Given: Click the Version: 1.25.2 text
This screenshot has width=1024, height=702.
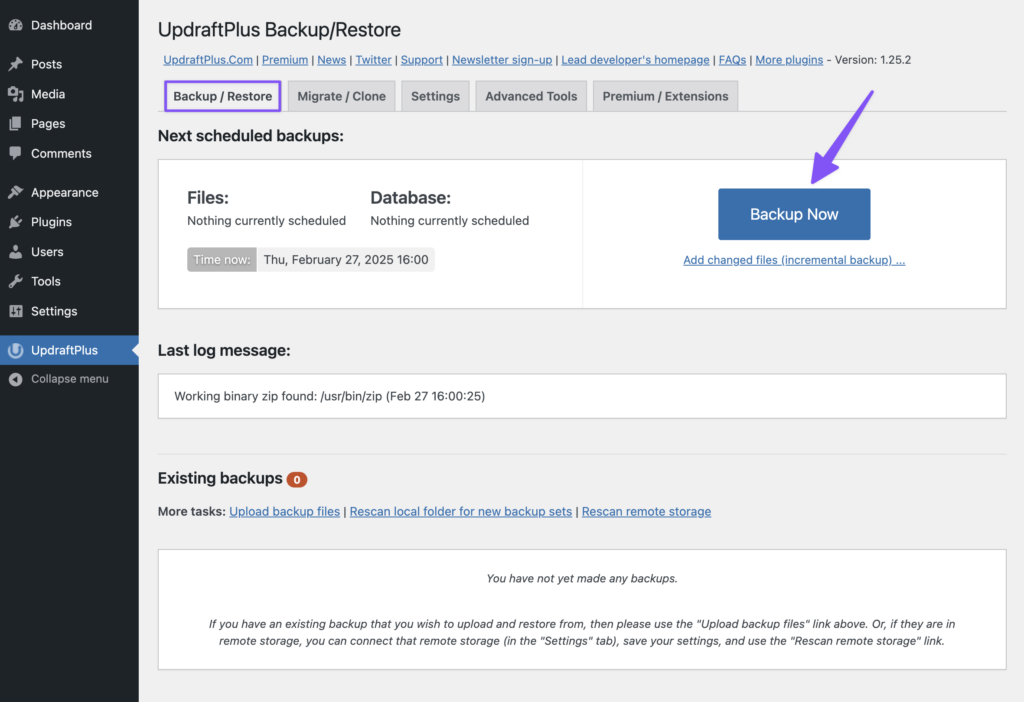Looking at the screenshot, I should click(x=873, y=60).
